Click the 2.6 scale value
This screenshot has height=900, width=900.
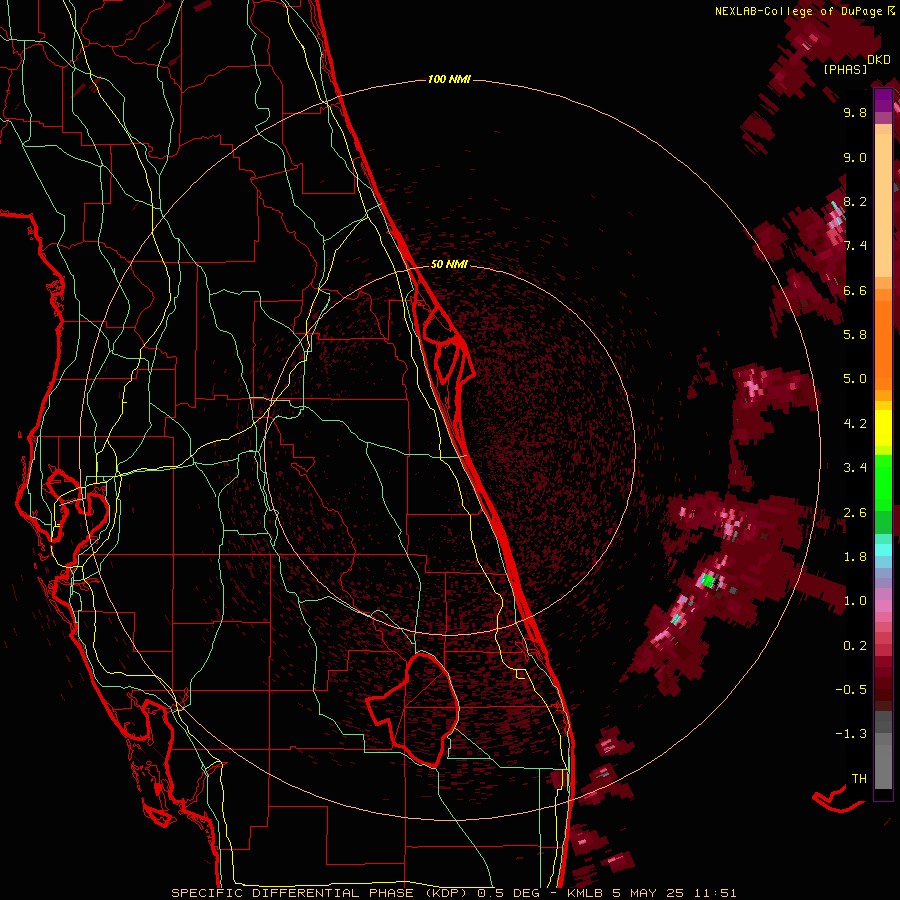point(855,513)
